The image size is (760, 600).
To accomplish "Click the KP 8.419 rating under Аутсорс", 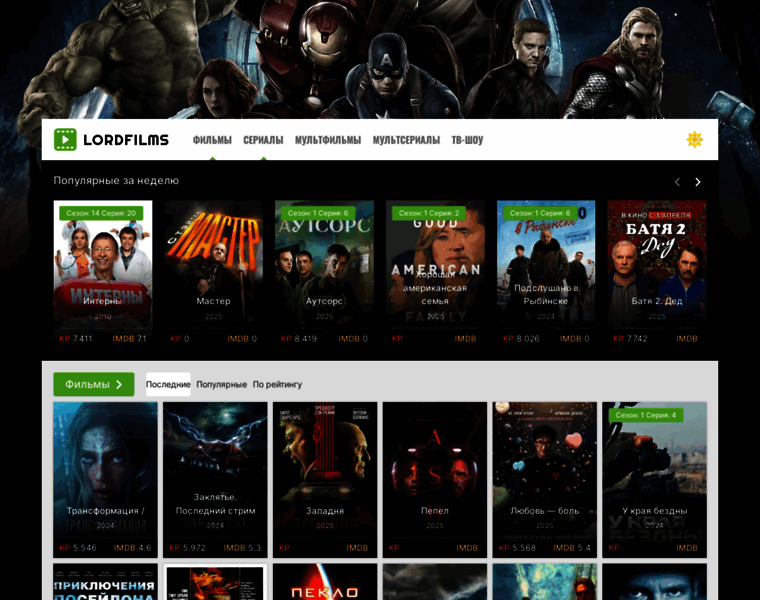I will (x=299, y=339).
